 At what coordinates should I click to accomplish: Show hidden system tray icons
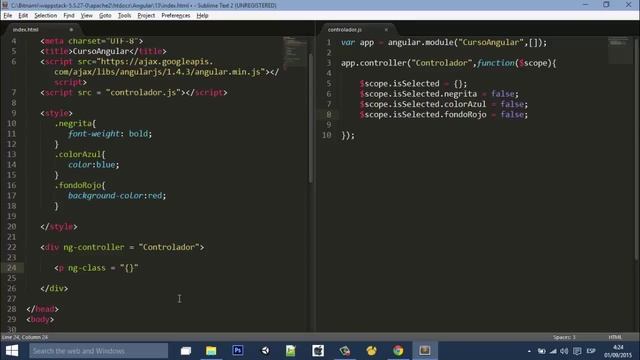pyautogui.click(x=529, y=351)
